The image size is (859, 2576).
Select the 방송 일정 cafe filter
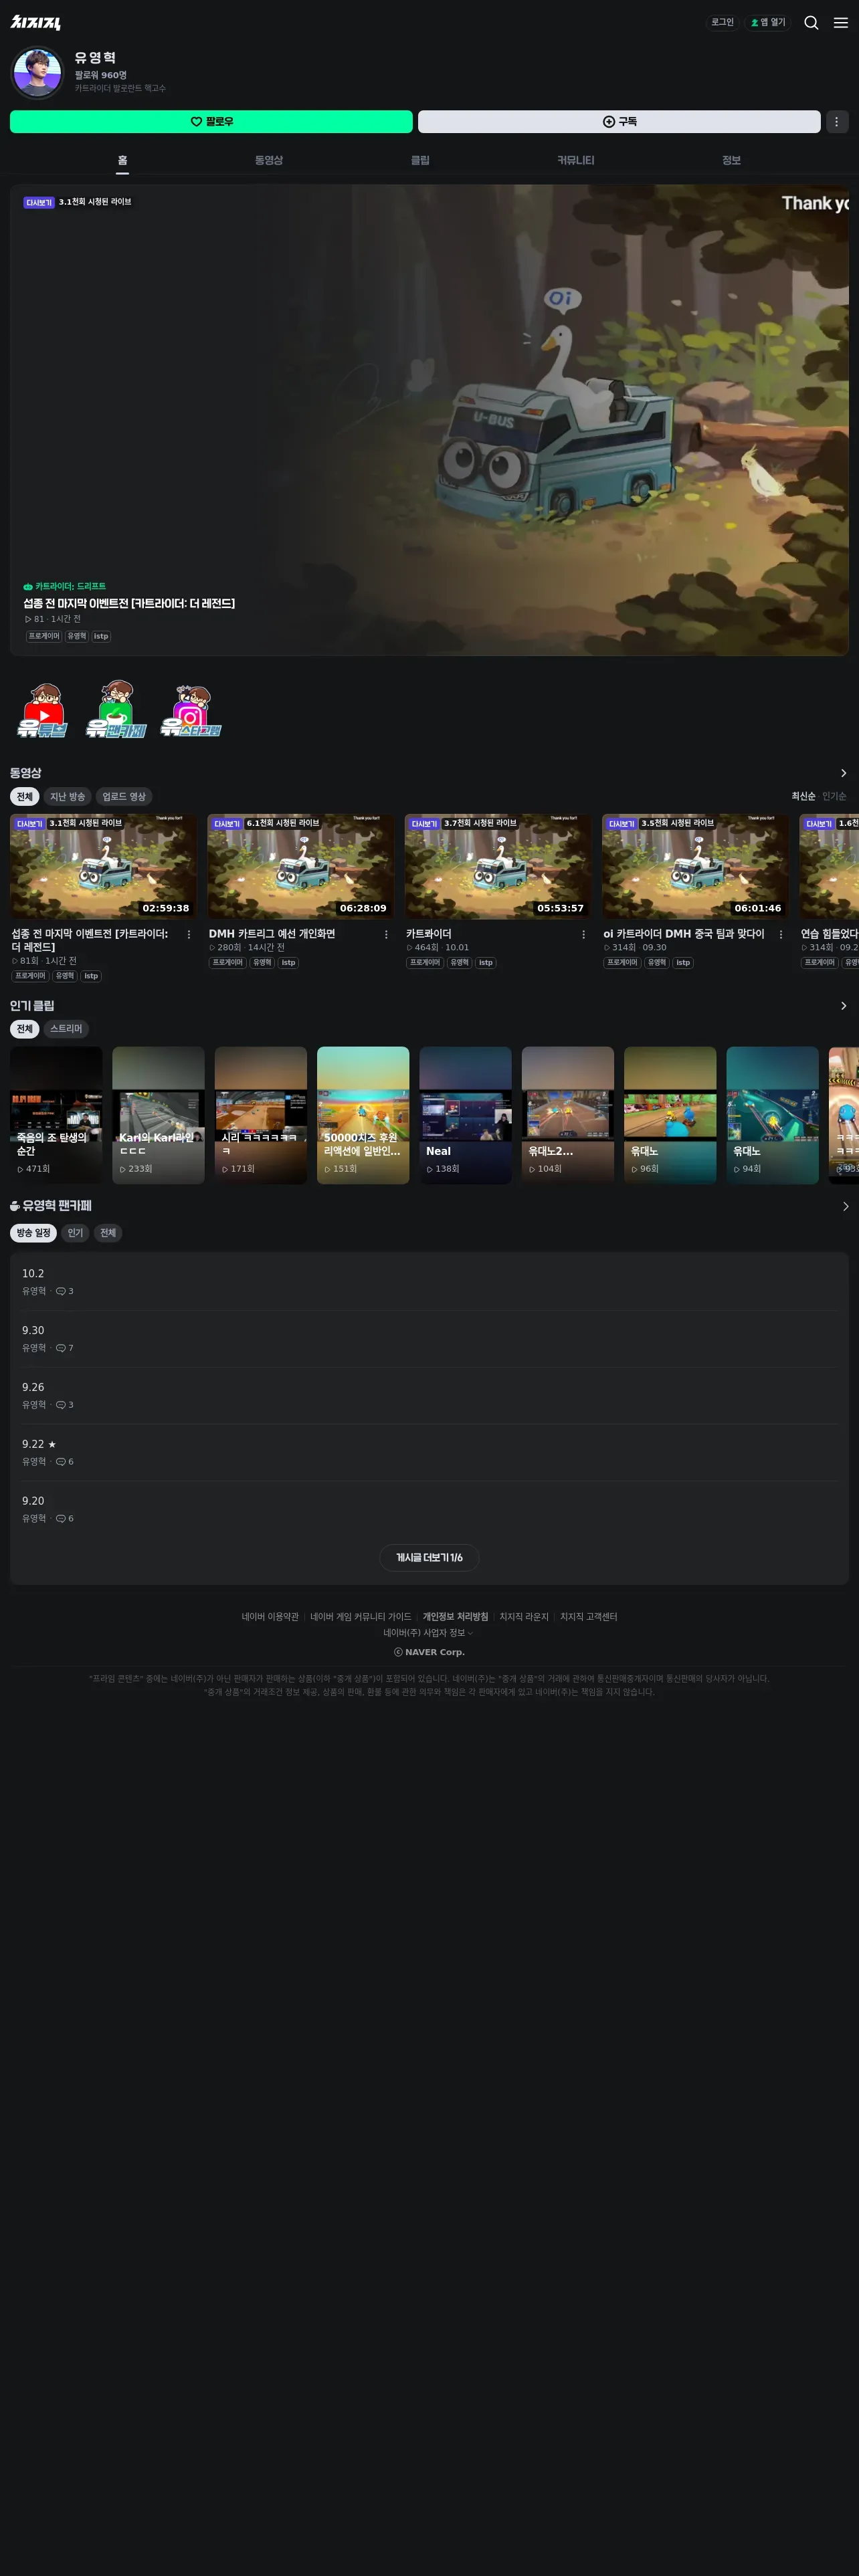(x=33, y=1233)
